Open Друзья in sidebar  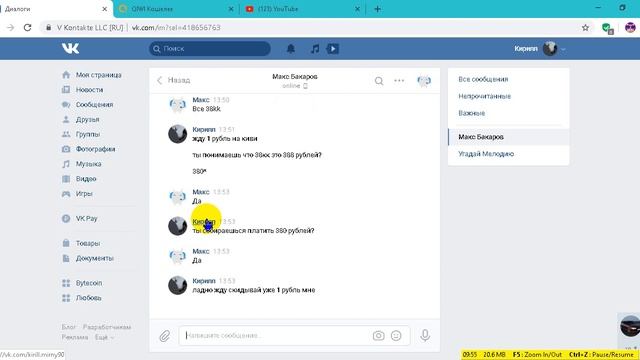point(87,120)
